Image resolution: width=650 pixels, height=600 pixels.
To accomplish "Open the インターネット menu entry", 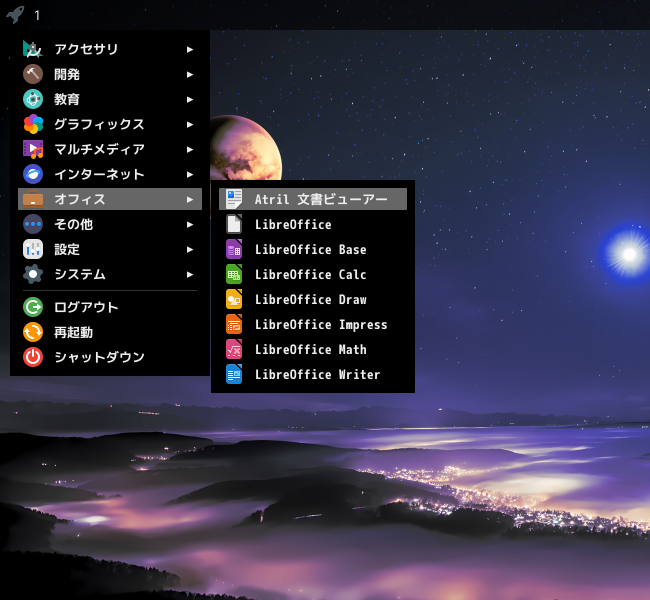I will (x=110, y=174).
